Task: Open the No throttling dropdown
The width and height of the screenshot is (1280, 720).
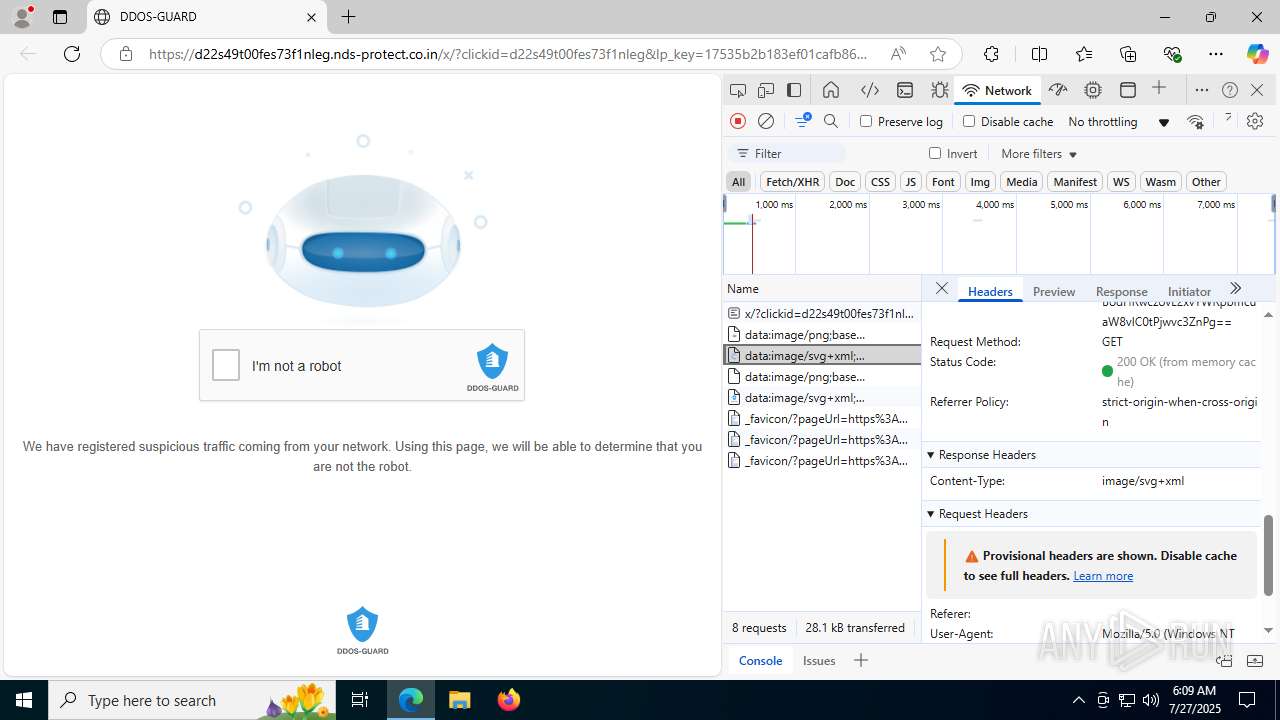Action: click(x=1118, y=121)
